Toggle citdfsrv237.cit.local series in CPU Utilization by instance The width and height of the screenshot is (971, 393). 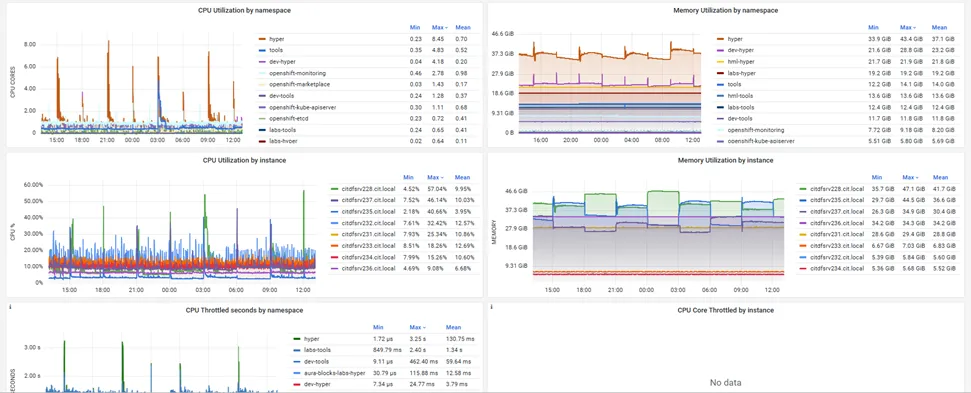tap(367, 200)
